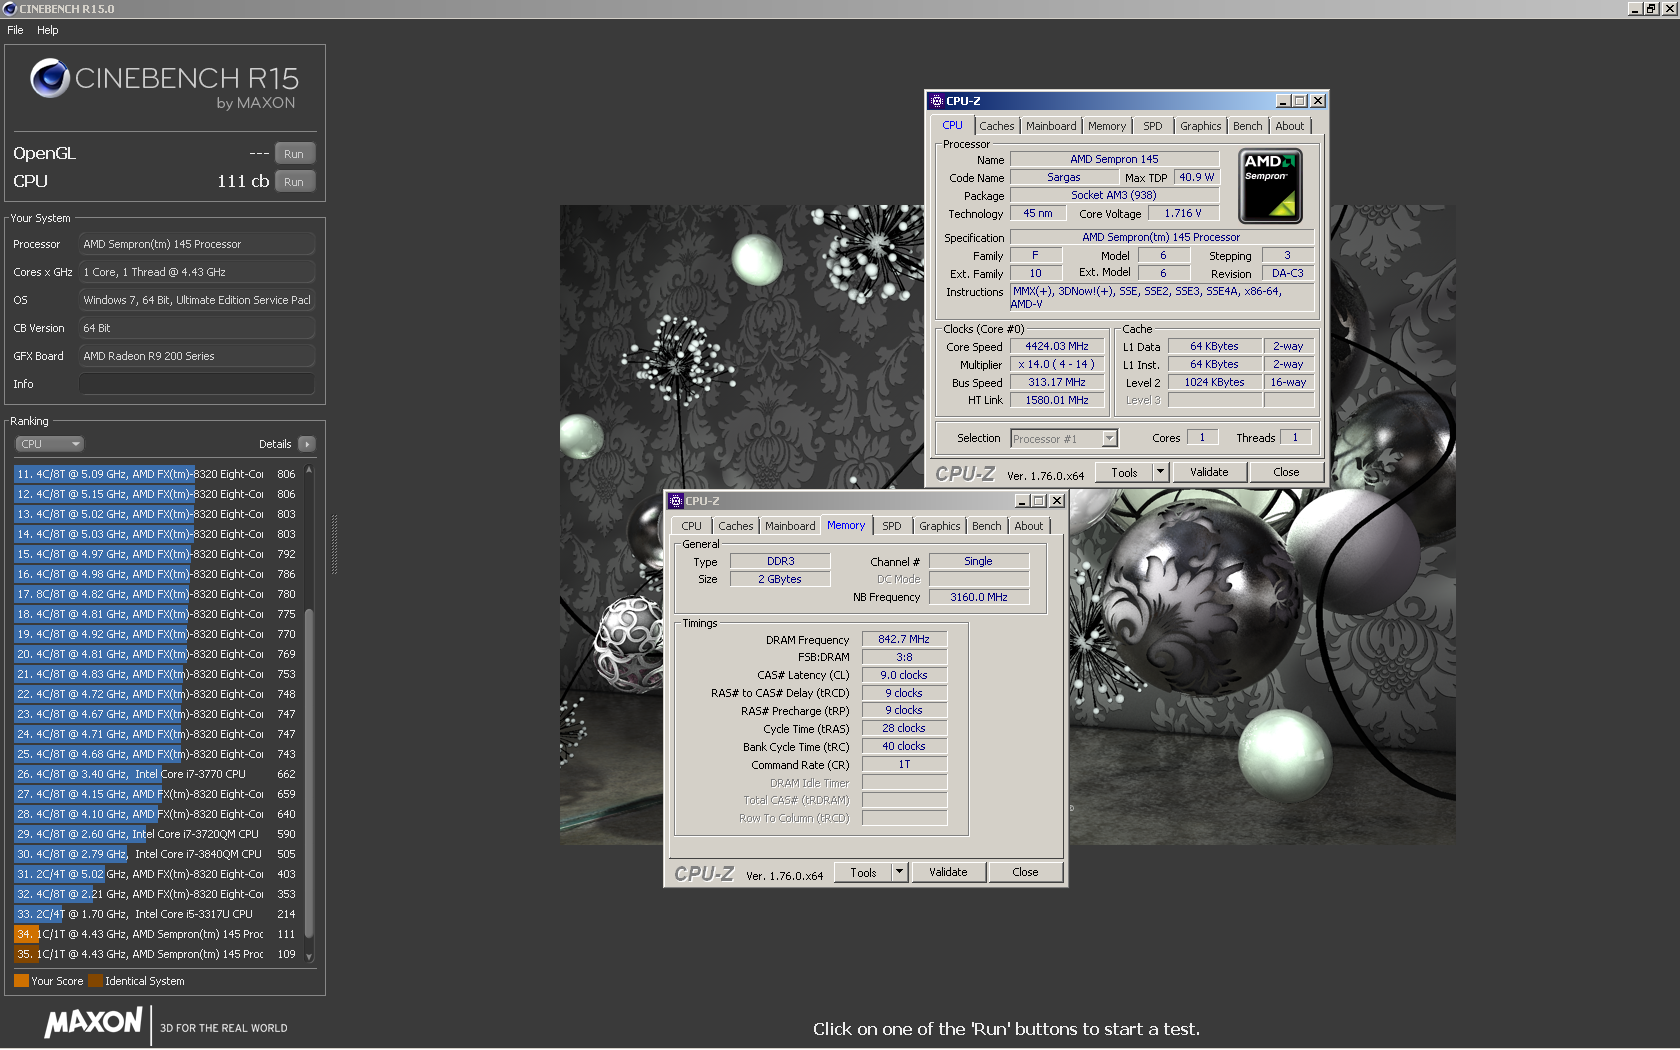This screenshot has width=1680, height=1050.
Task: Click the CPU-Z icon in upper window title bar
Action: (937, 101)
